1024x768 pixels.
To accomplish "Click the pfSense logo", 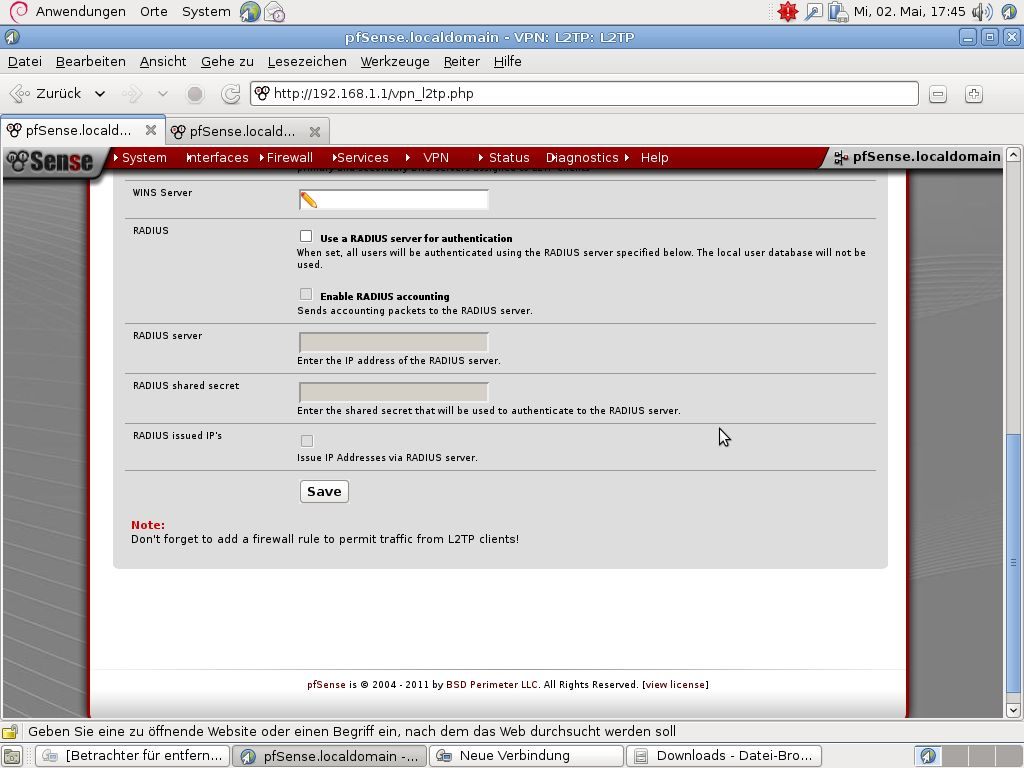I will (51, 161).
